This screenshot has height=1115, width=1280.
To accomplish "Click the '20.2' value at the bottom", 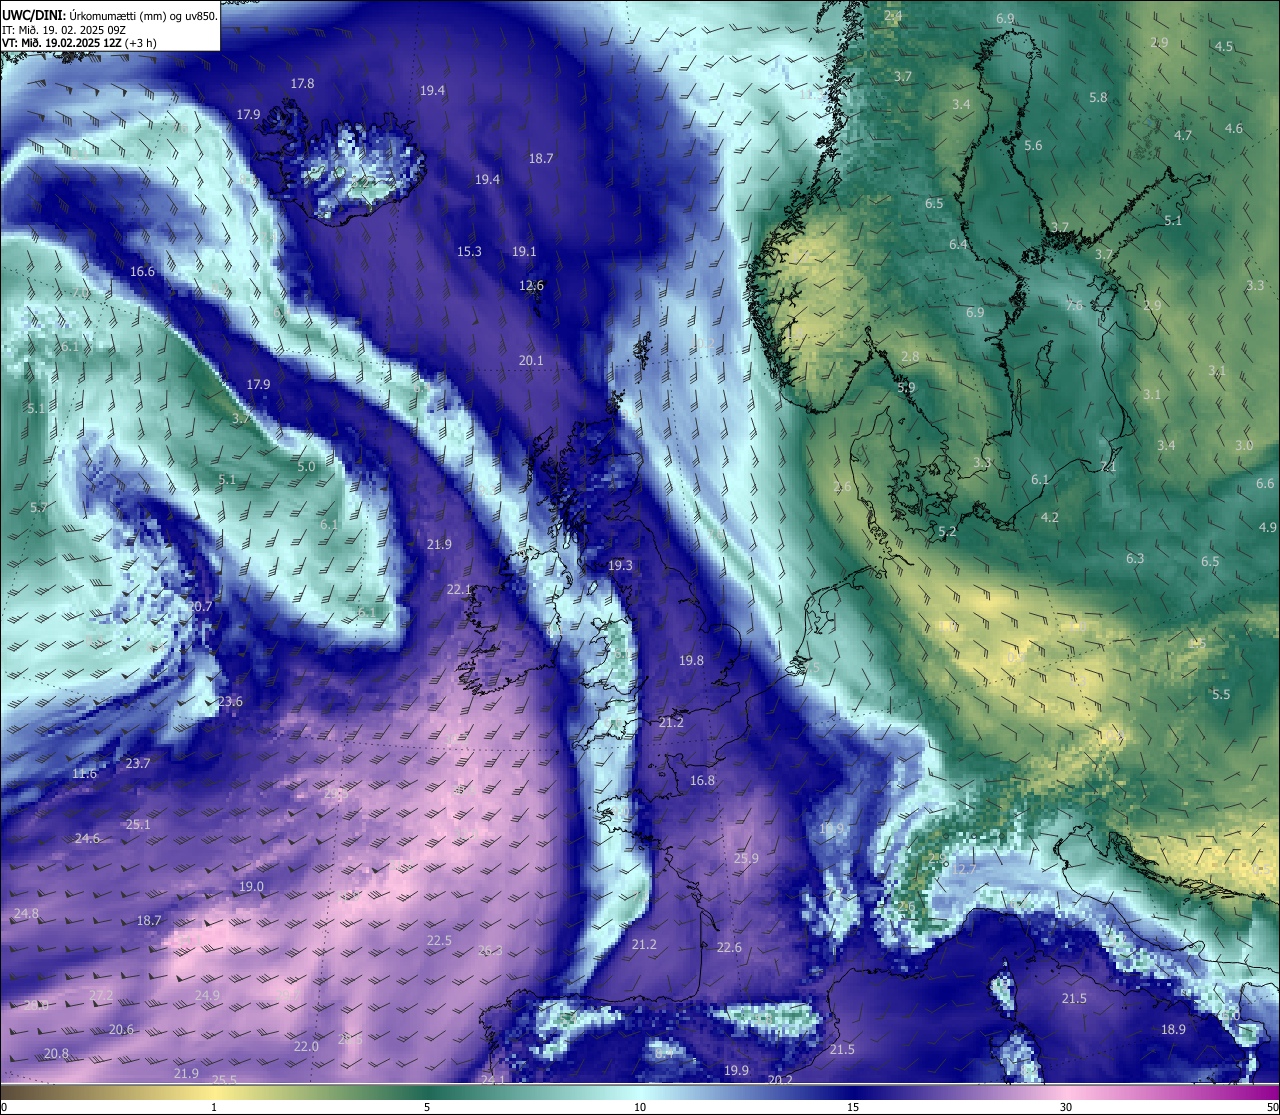I will 780,1080.
